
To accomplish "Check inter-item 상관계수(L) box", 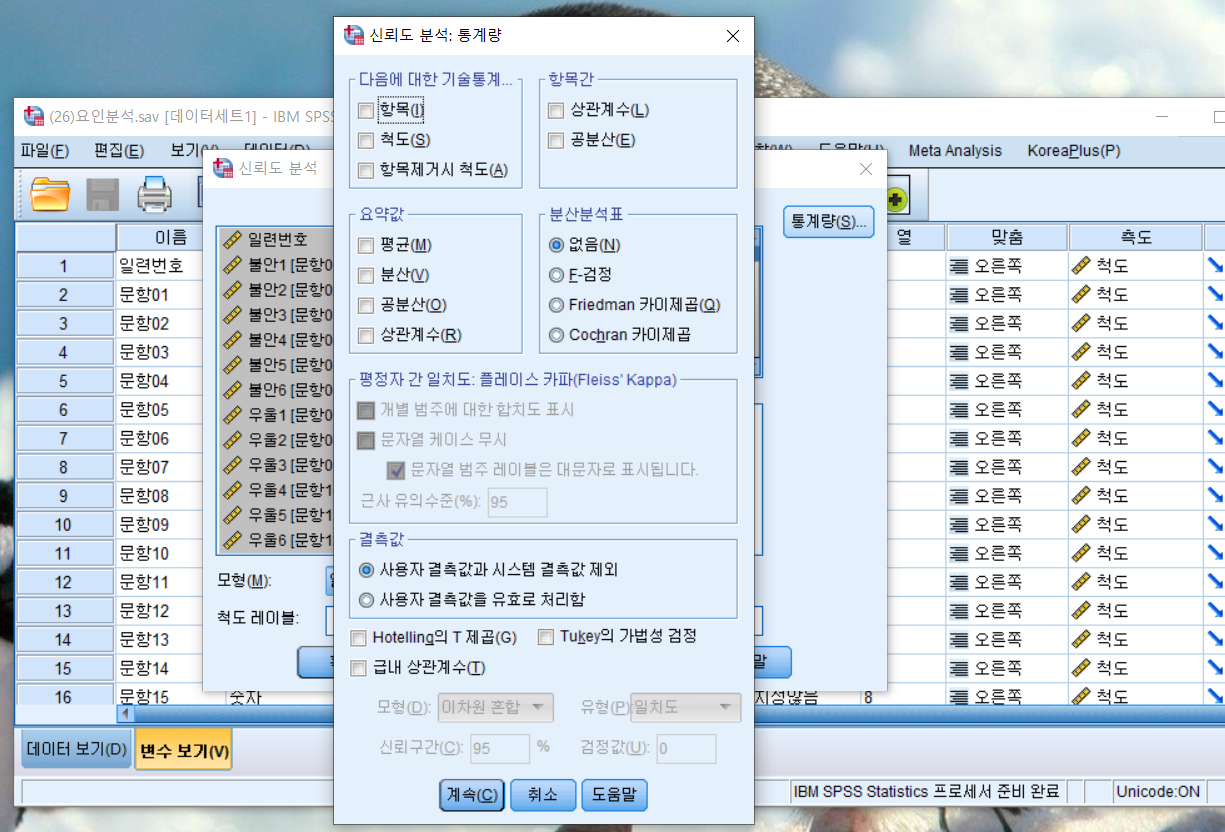I will pyautogui.click(x=556, y=110).
